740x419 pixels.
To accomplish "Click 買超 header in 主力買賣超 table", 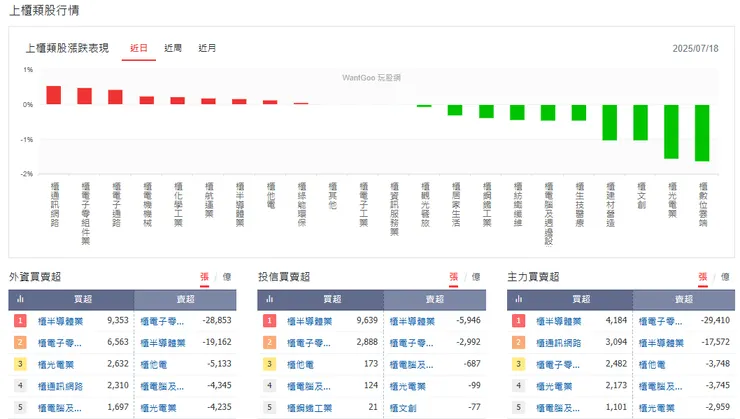I will 581,299.
